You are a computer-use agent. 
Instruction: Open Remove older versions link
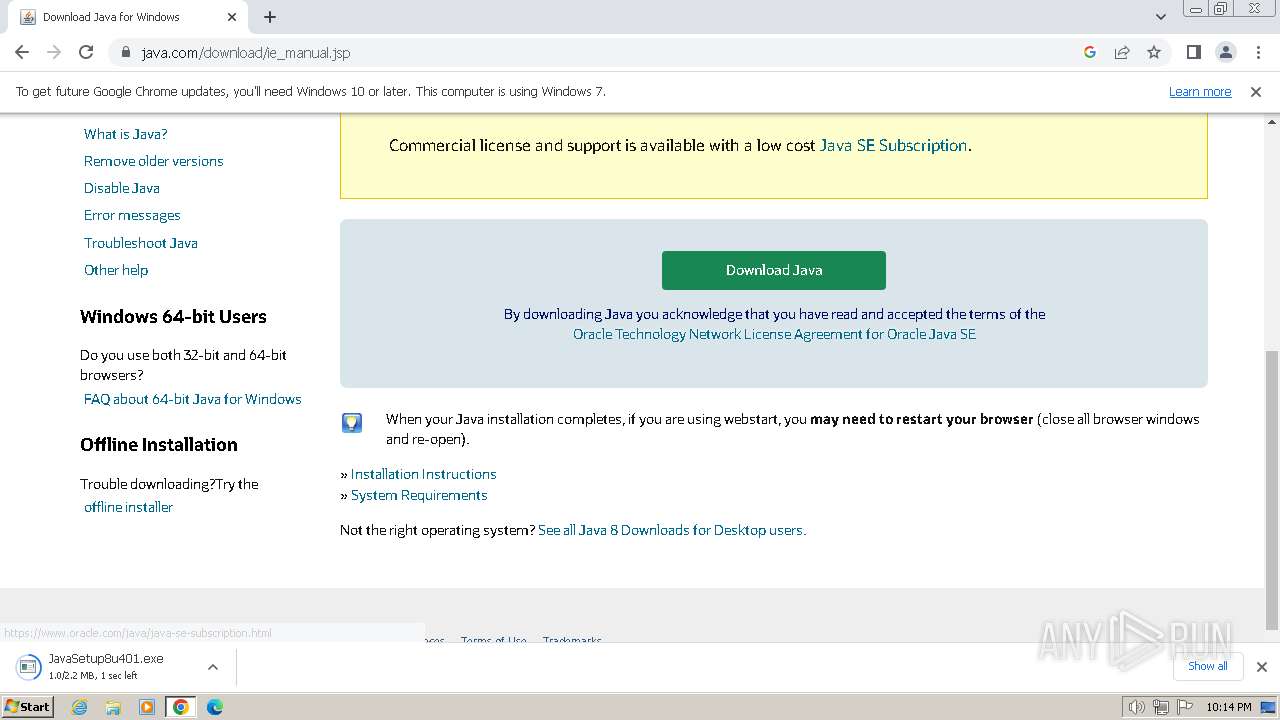coord(154,161)
